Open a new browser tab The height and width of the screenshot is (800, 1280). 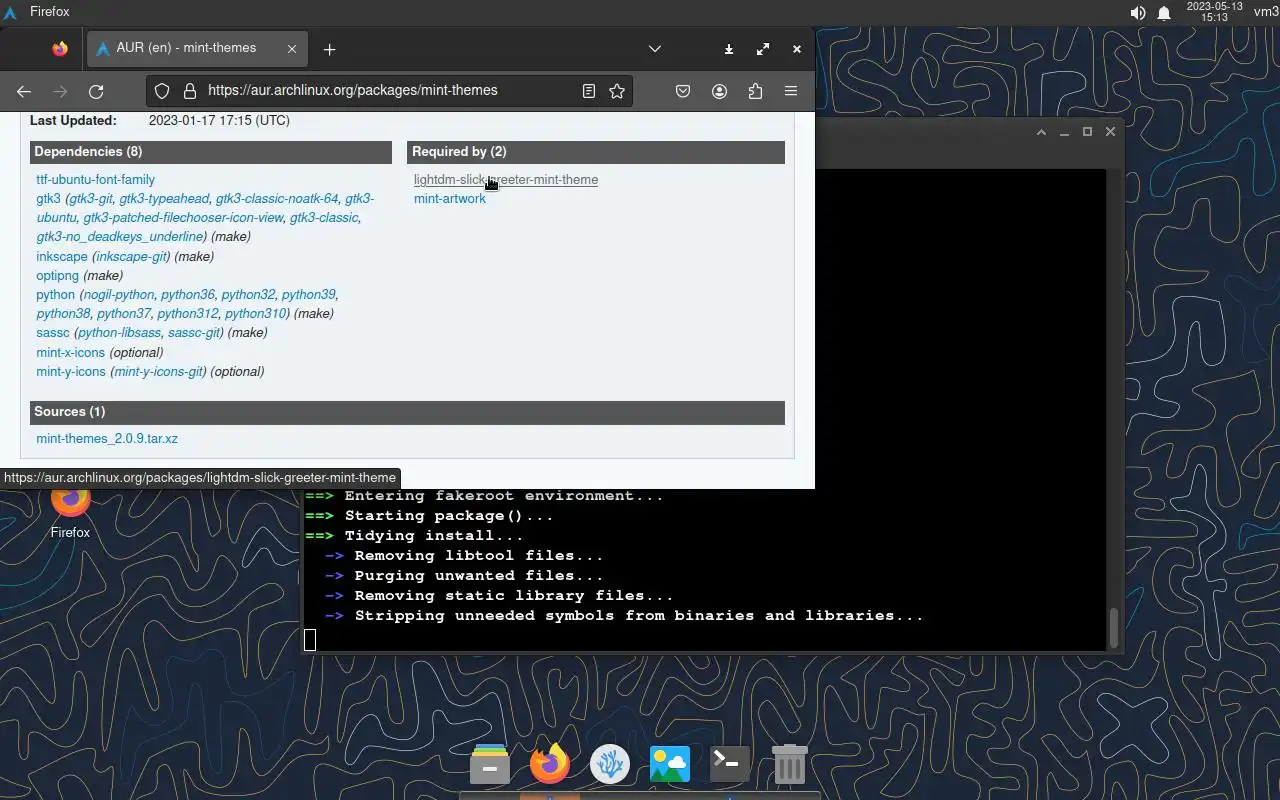point(329,49)
